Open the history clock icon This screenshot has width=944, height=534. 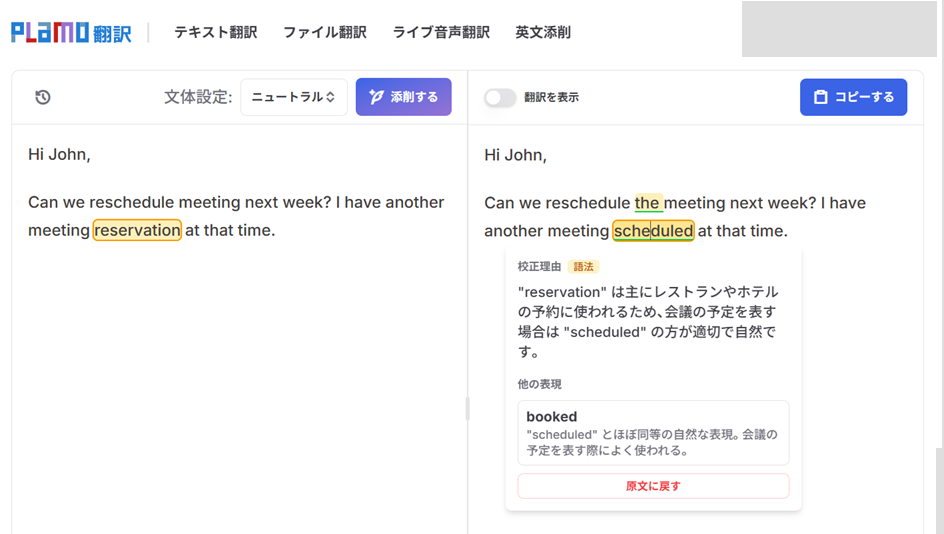coord(43,97)
